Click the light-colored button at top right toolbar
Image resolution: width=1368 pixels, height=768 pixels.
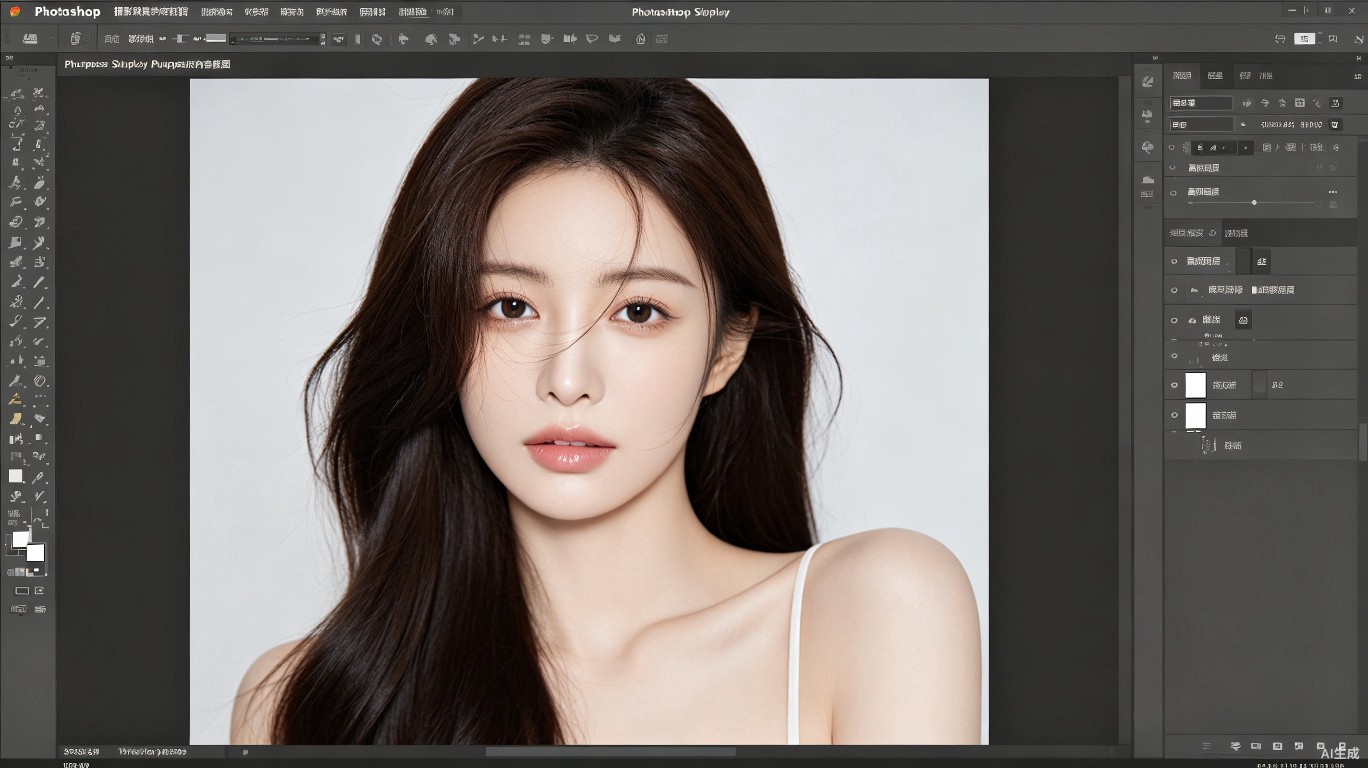[x=1305, y=39]
